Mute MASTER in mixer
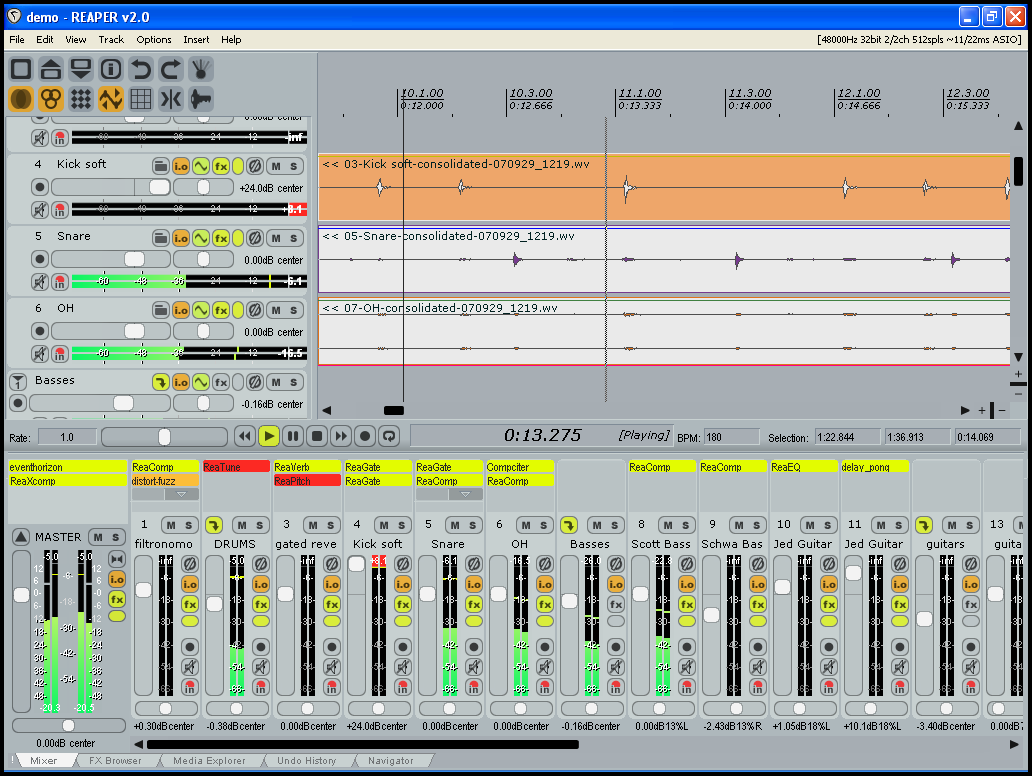 pos(98,537)
